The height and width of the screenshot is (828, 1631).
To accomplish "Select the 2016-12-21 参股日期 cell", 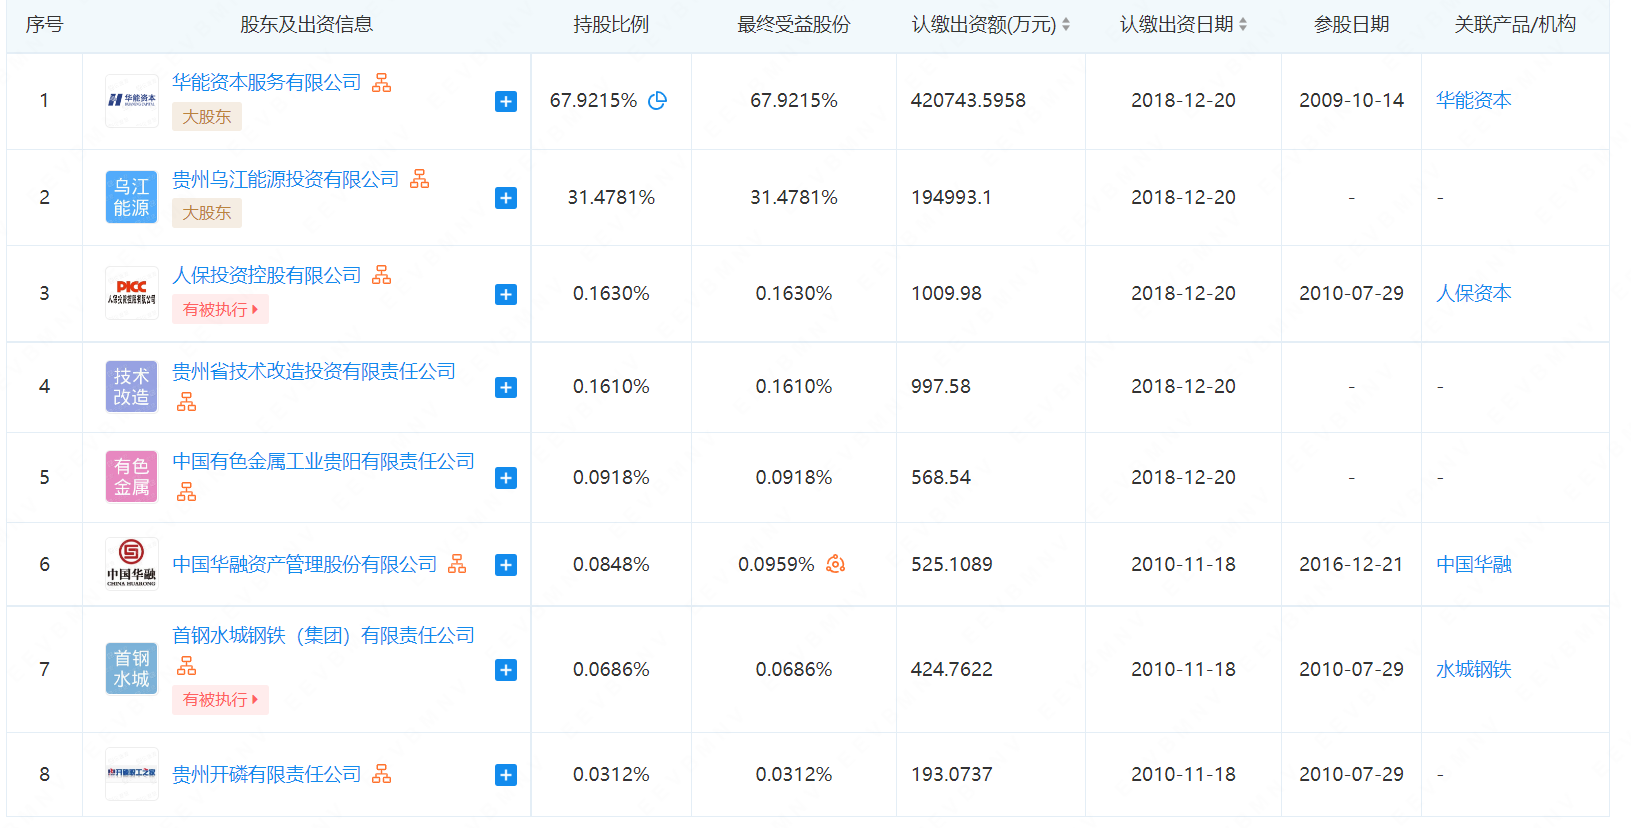I will pyautogui.click(x=1351, y=565).
